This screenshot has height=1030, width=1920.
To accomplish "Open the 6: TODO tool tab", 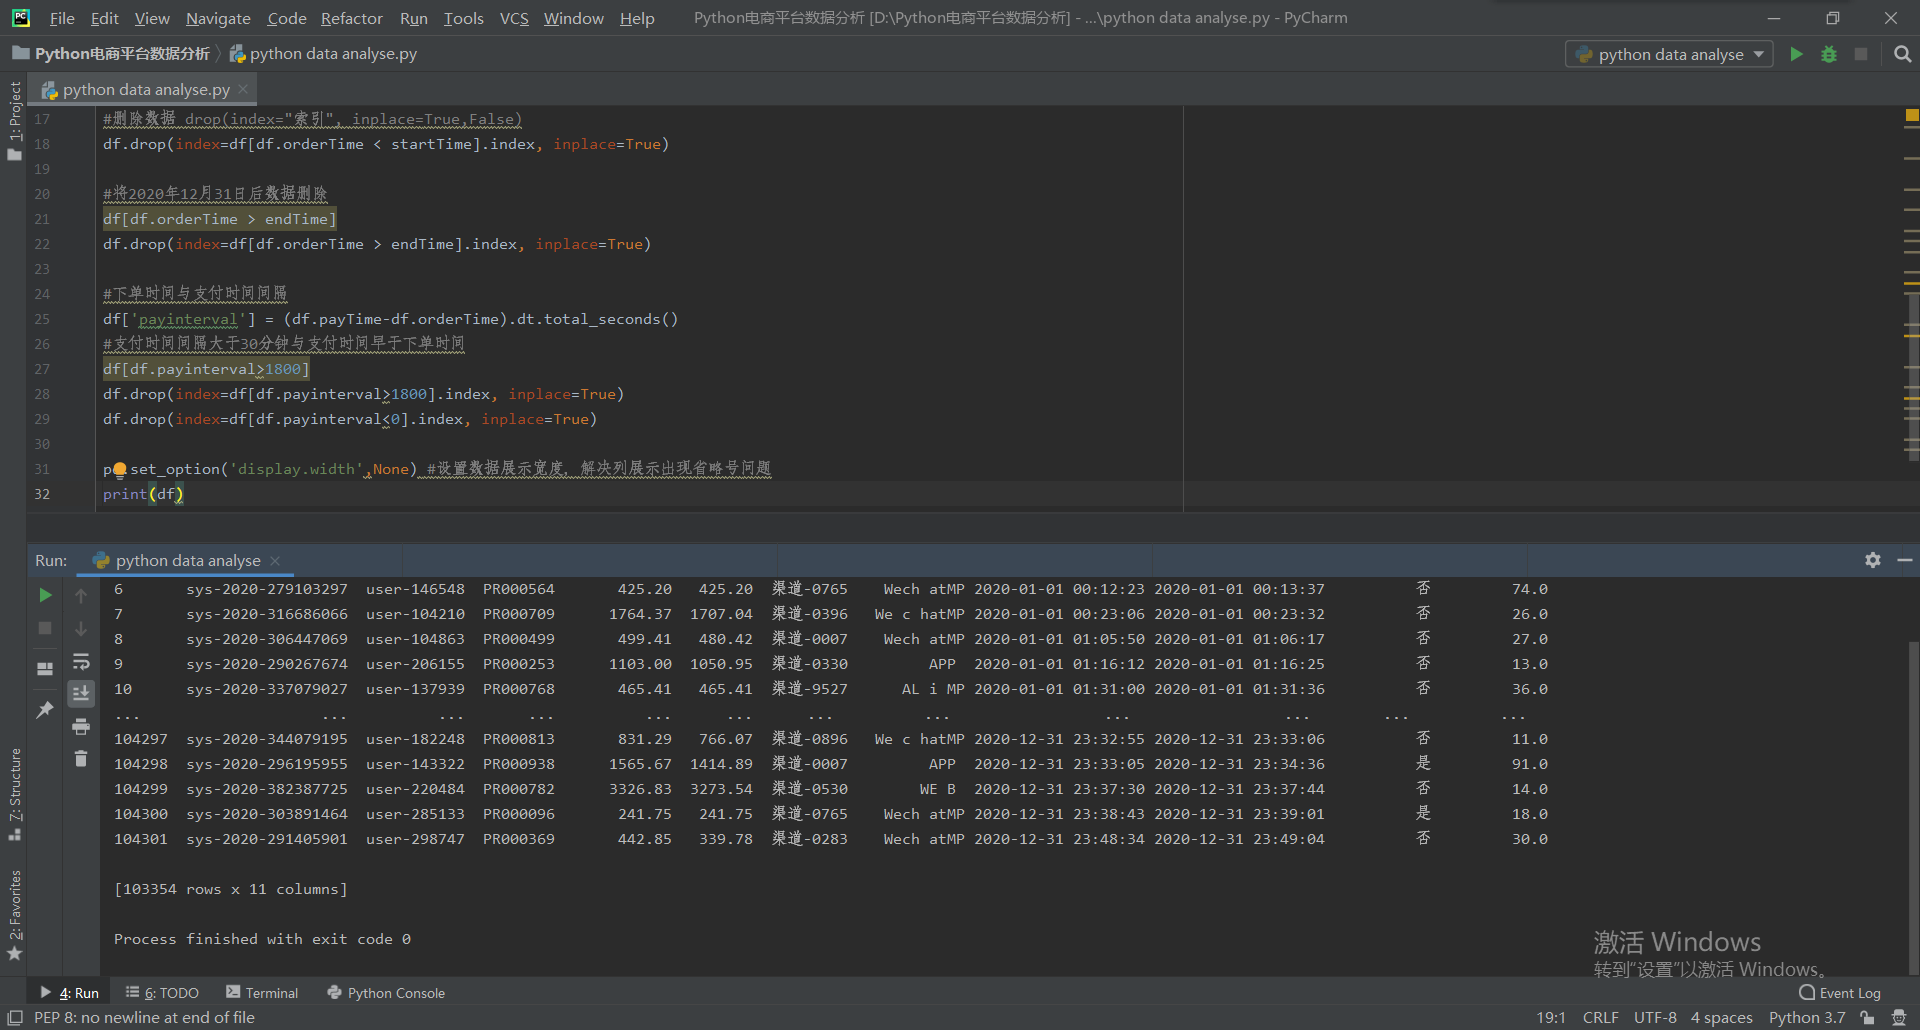I will pyautogui.click(x=162, y=992).
